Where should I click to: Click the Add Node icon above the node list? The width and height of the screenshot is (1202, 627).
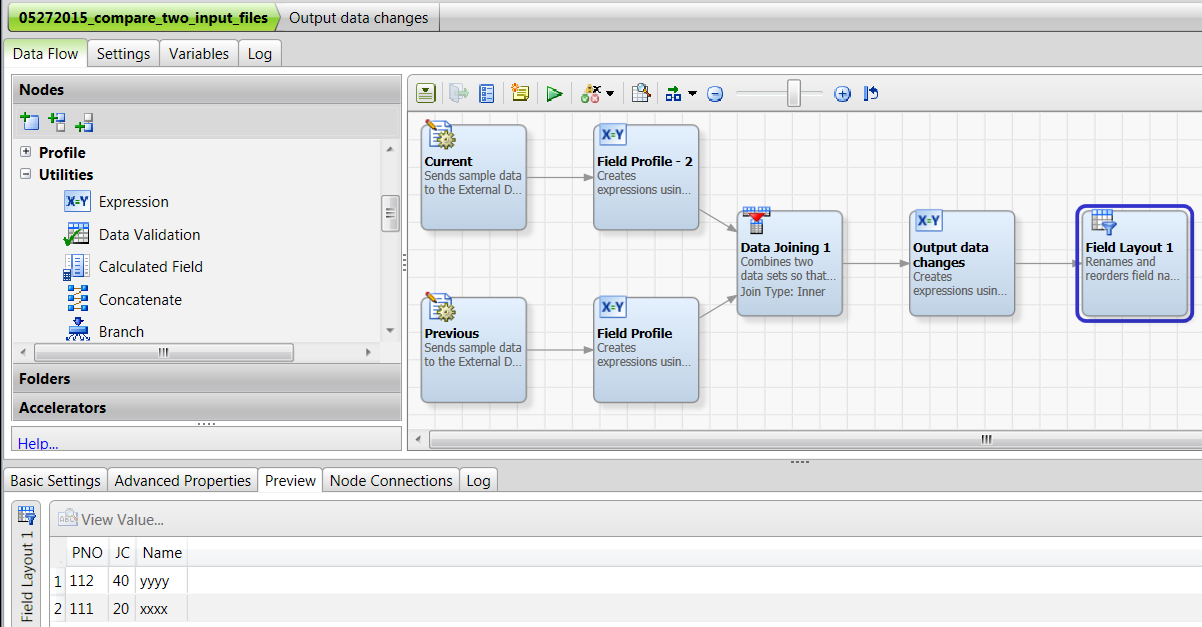[29, 121]
